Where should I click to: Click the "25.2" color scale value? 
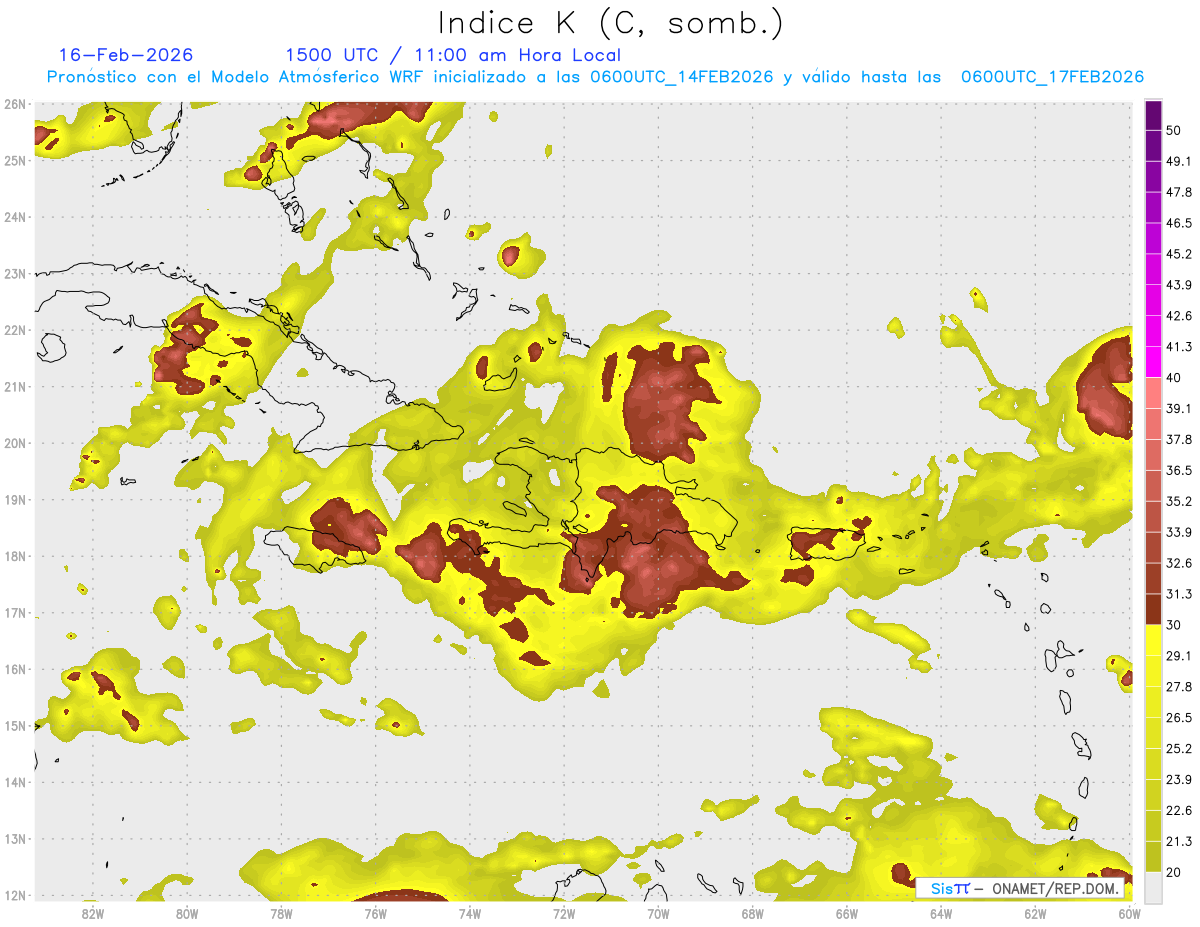1178,749
